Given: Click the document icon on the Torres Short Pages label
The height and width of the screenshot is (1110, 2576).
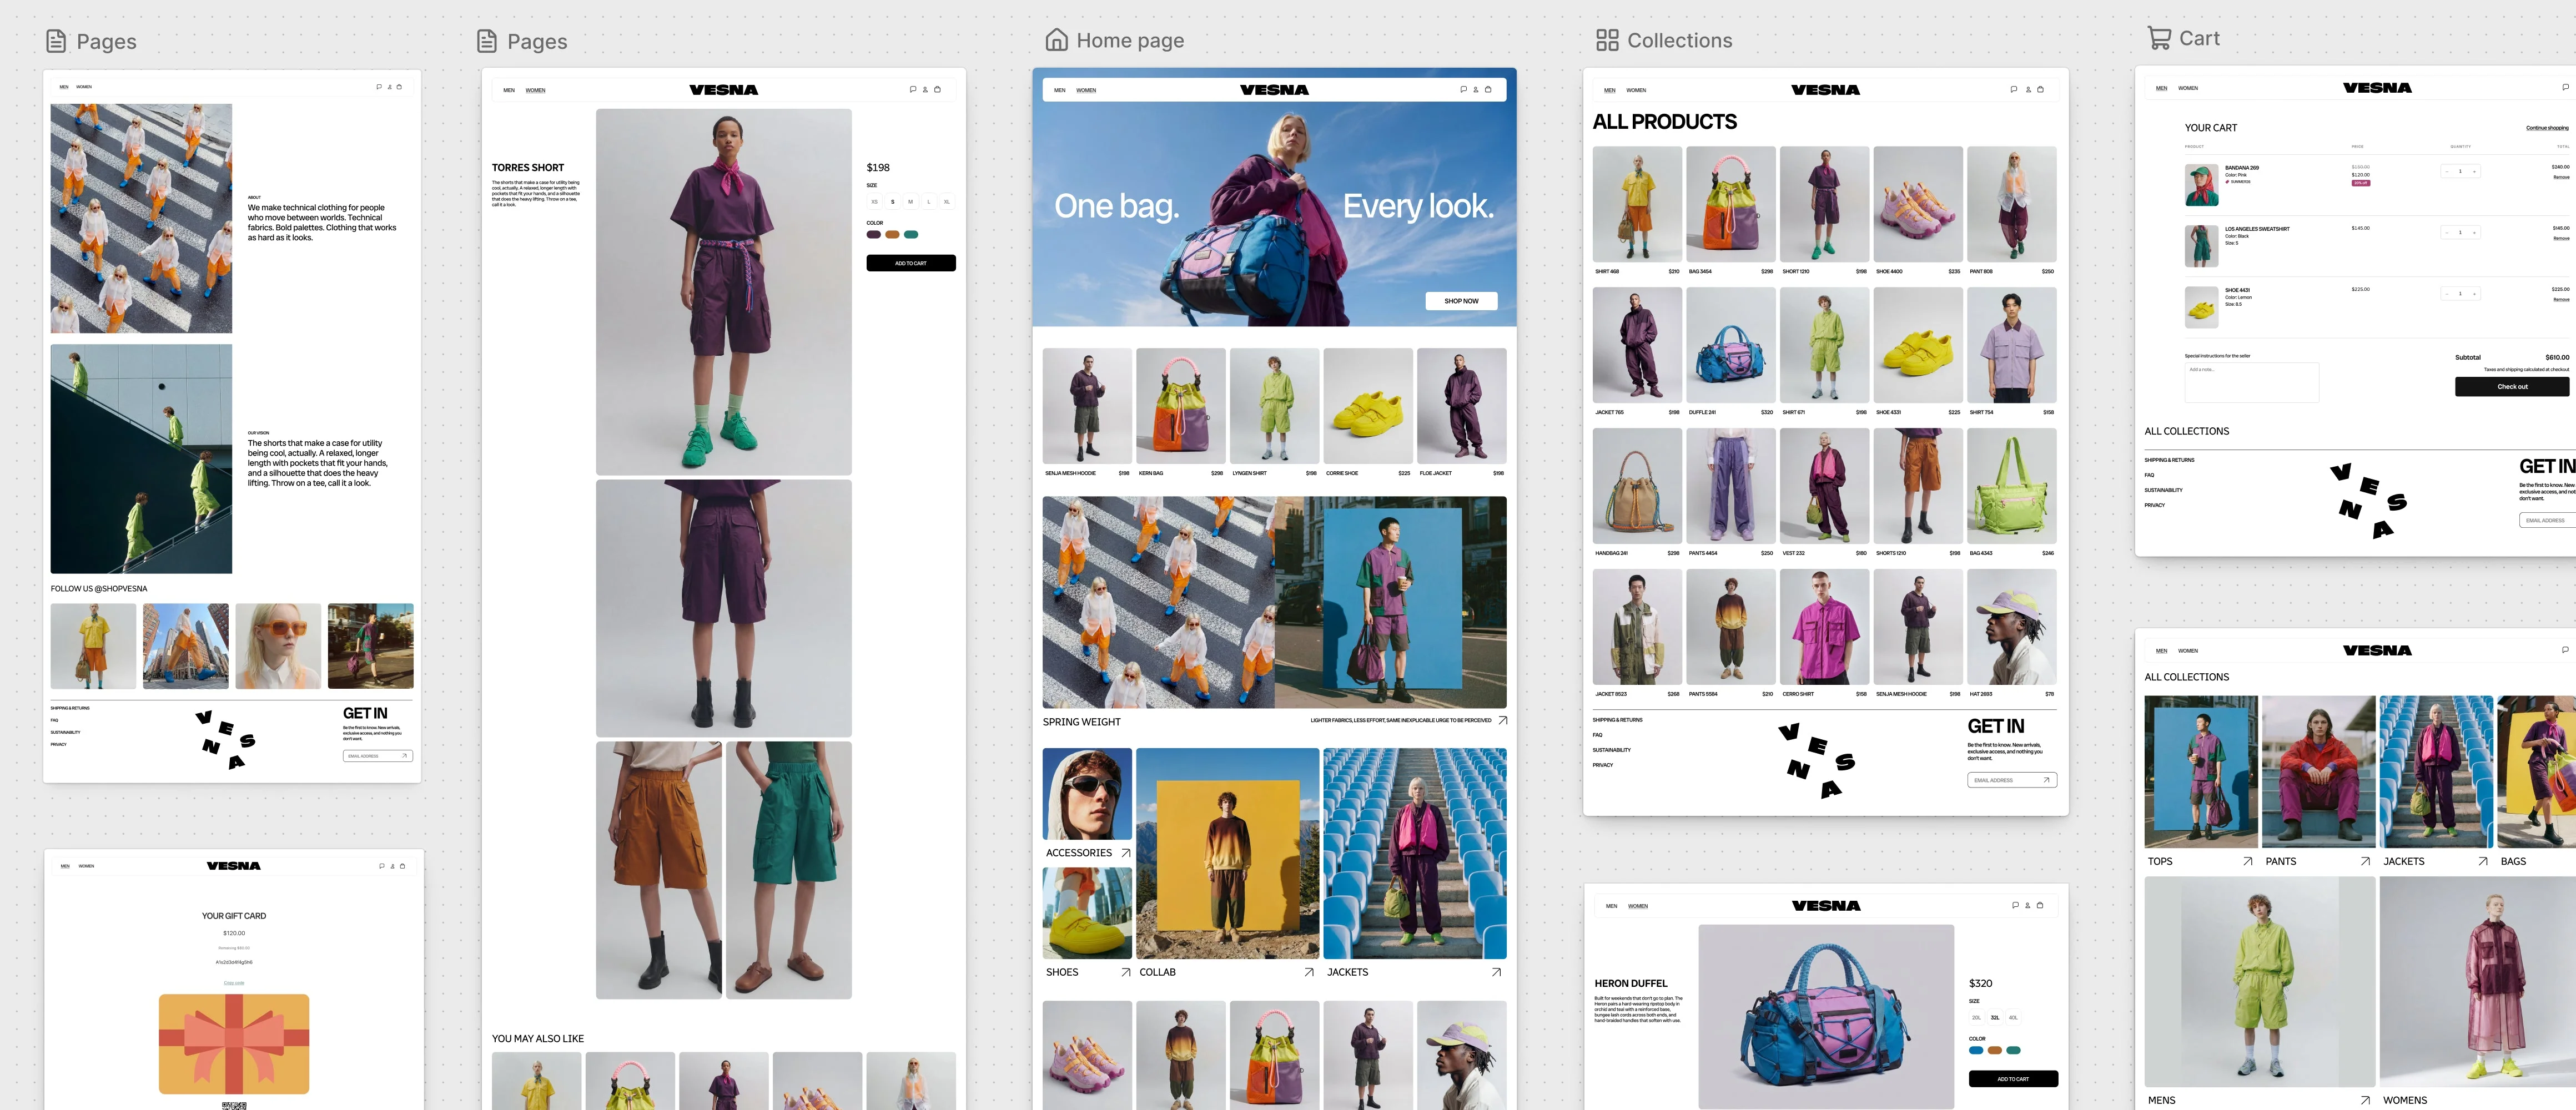Looking at the screenshot, I should pos(487,41).
